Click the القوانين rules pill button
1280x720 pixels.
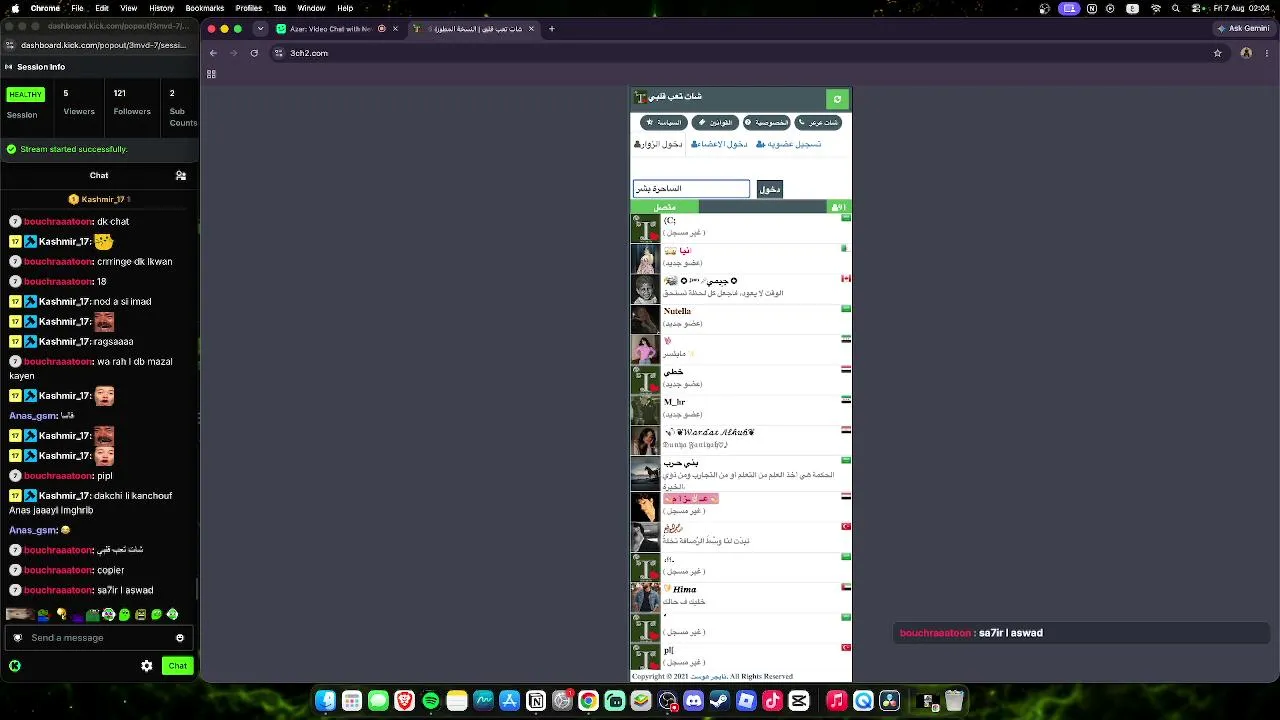715,123
